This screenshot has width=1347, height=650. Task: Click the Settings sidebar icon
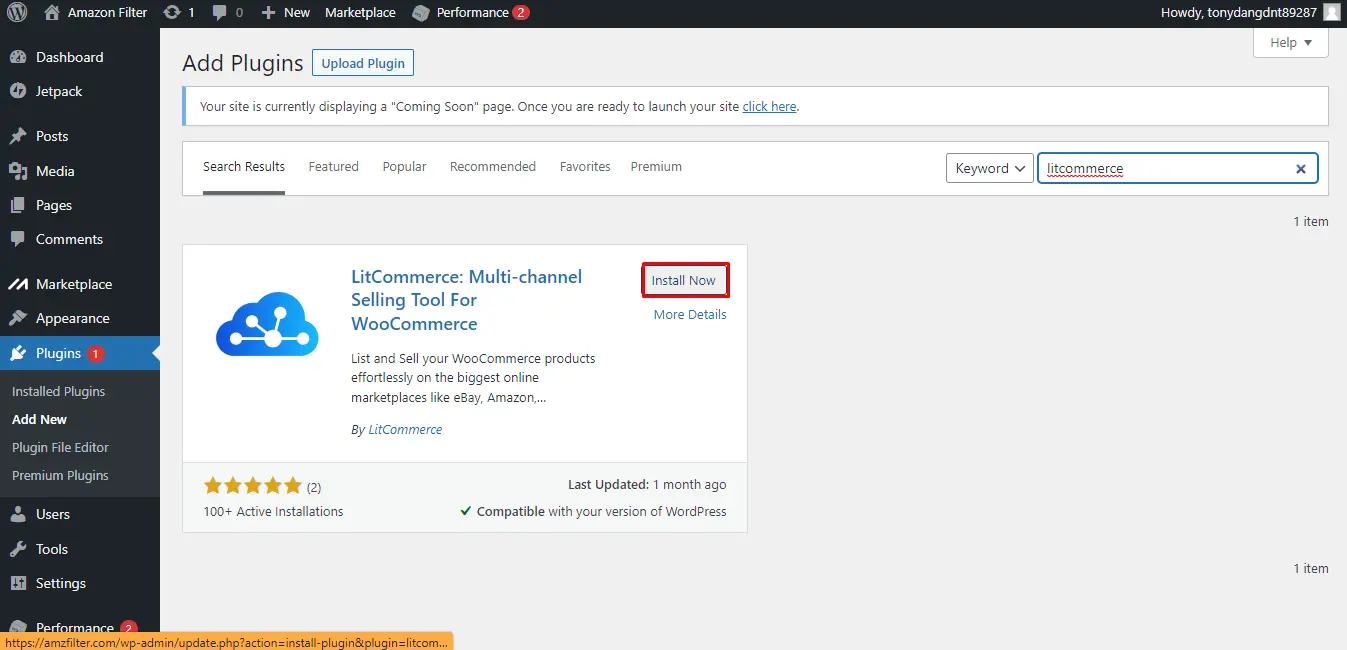18,583
